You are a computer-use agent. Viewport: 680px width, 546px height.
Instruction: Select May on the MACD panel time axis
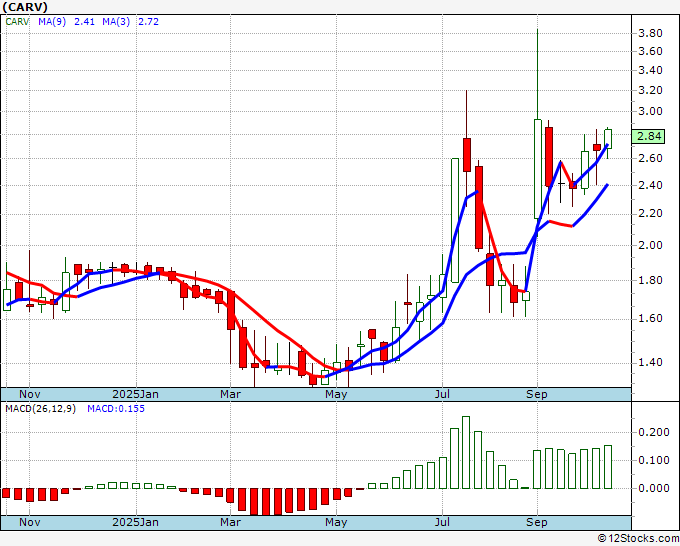click(337, 522)
